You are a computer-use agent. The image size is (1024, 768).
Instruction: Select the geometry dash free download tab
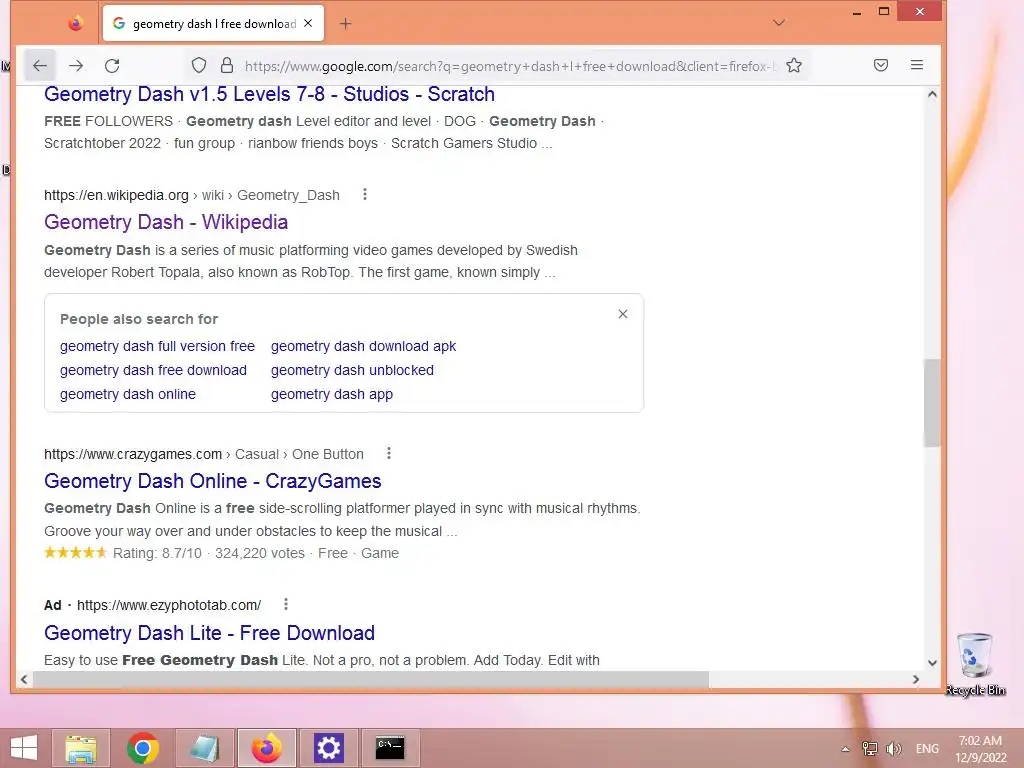[214, 24]
